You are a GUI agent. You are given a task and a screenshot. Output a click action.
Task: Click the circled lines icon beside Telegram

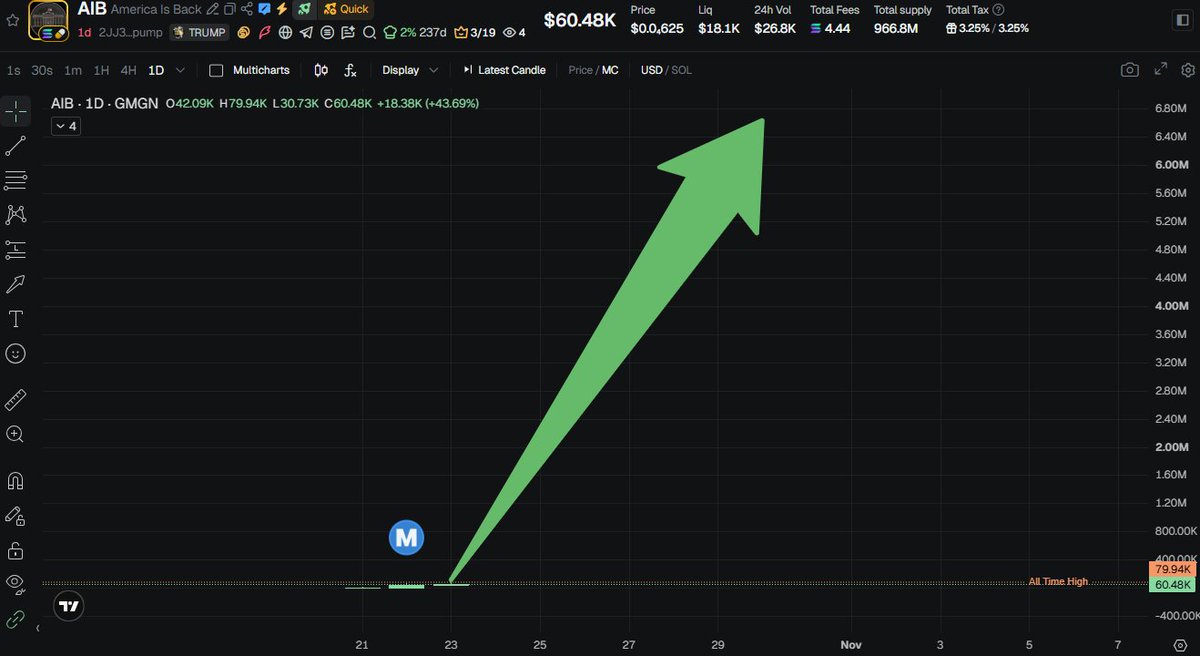click(x=327, y=32)
